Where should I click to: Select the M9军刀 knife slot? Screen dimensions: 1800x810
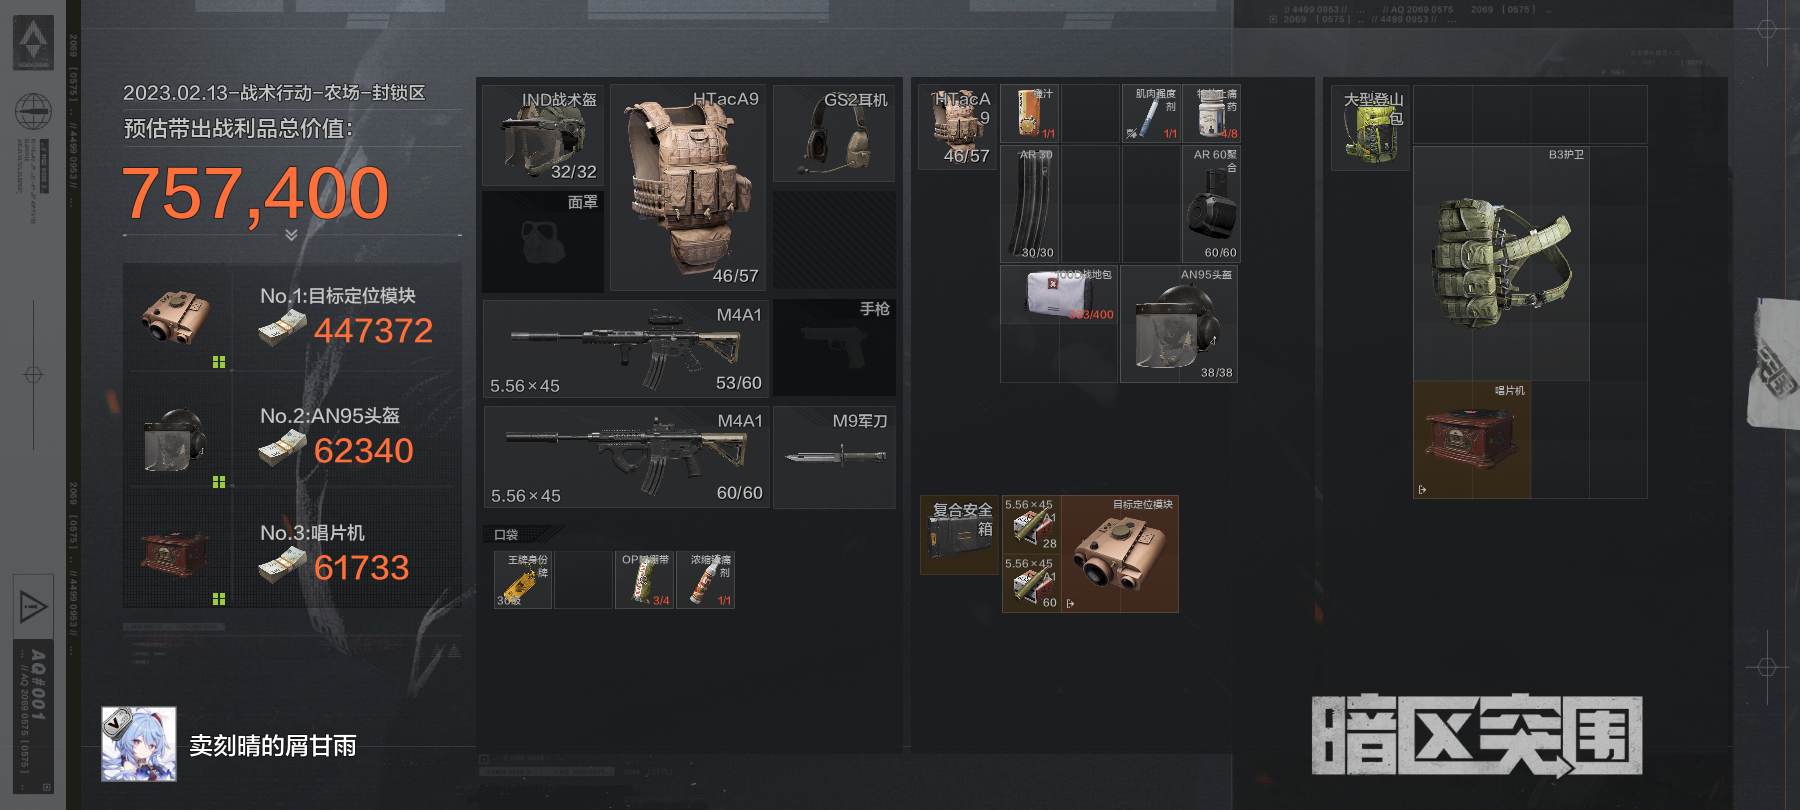click(834, 456)
